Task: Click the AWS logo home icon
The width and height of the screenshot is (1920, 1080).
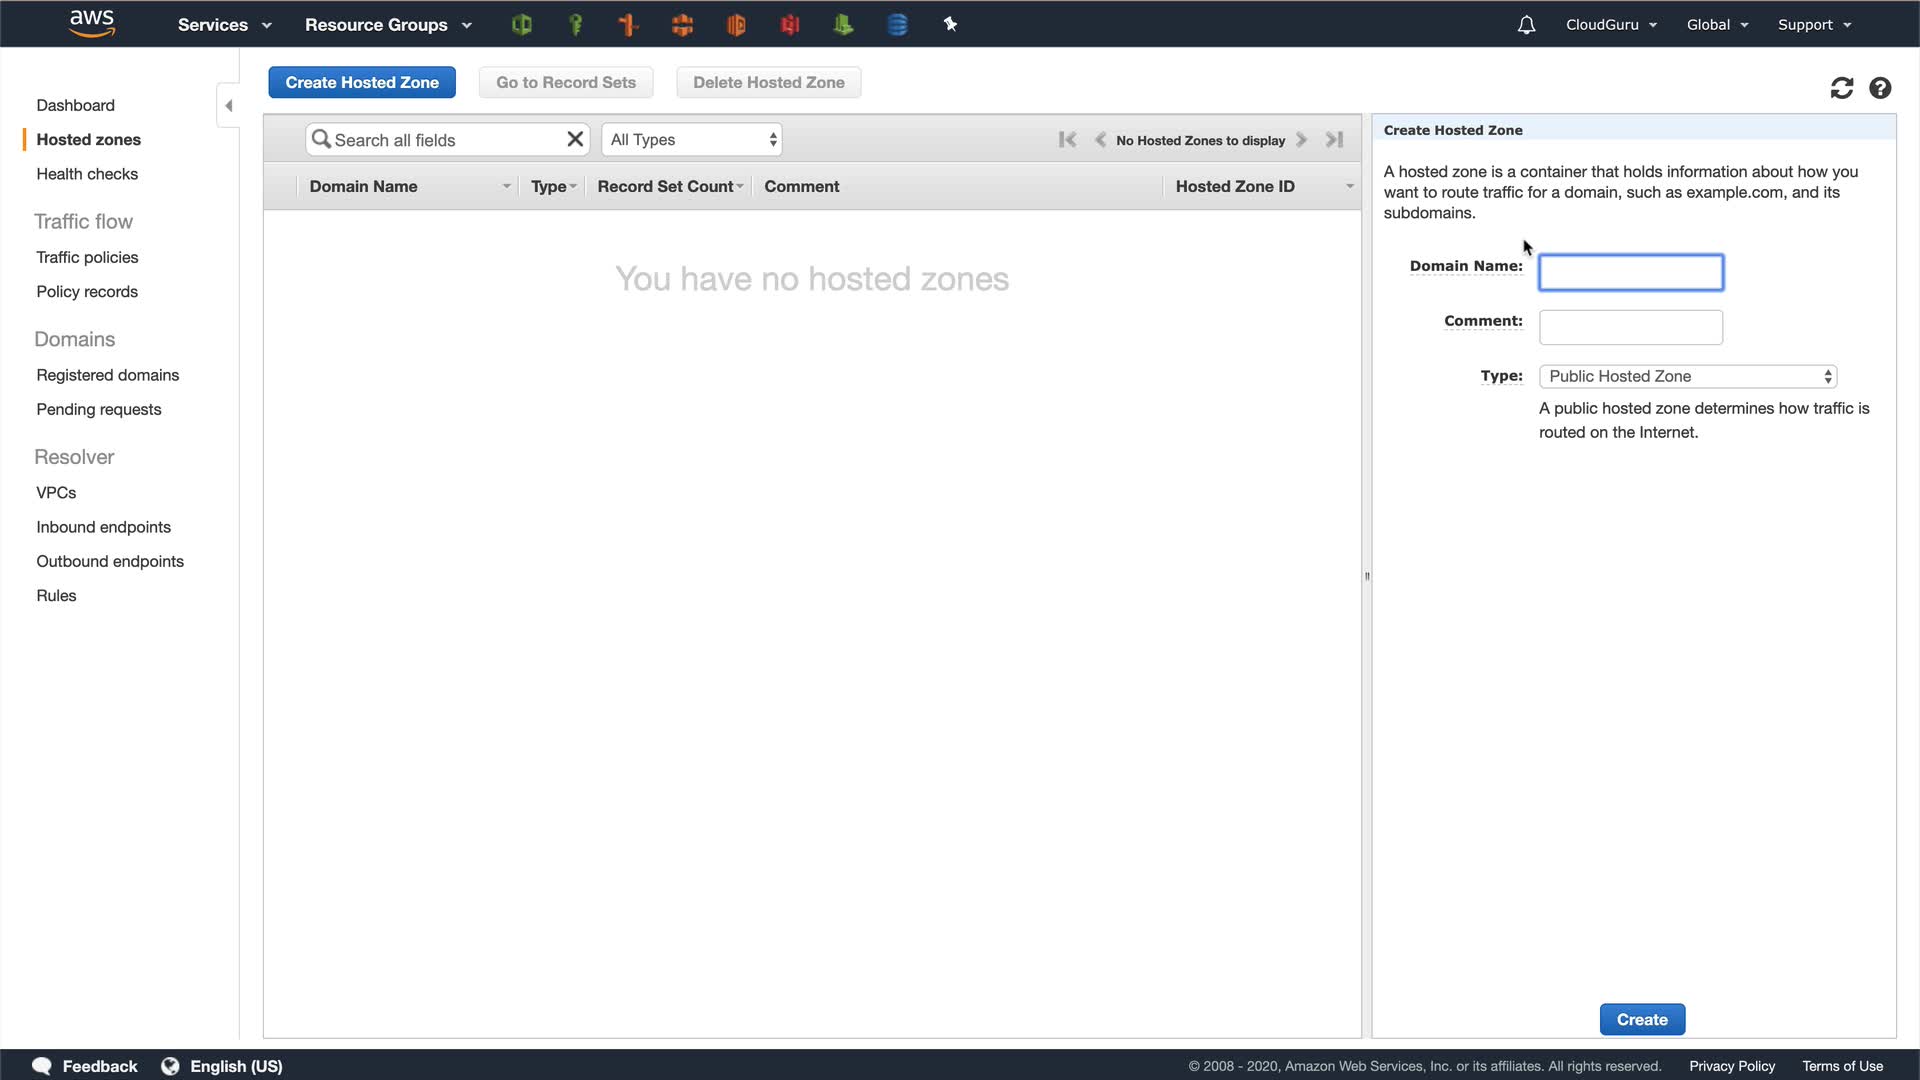Action: click(x=92, y=23)
